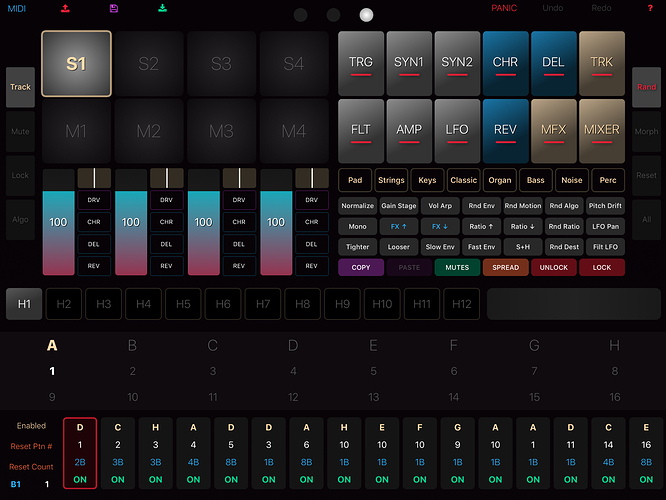This screenshot has height=500, width=666.
Task: Open the LFO page
Action: pos(457,131)
